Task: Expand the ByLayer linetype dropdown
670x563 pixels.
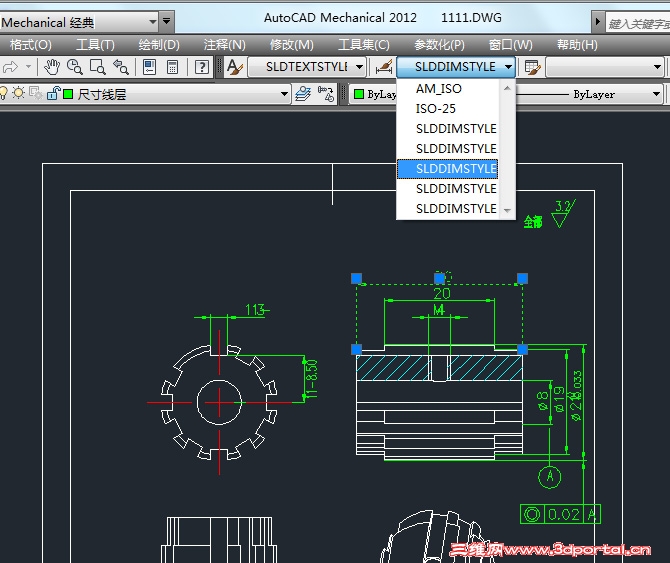Action: pos(656,94)
